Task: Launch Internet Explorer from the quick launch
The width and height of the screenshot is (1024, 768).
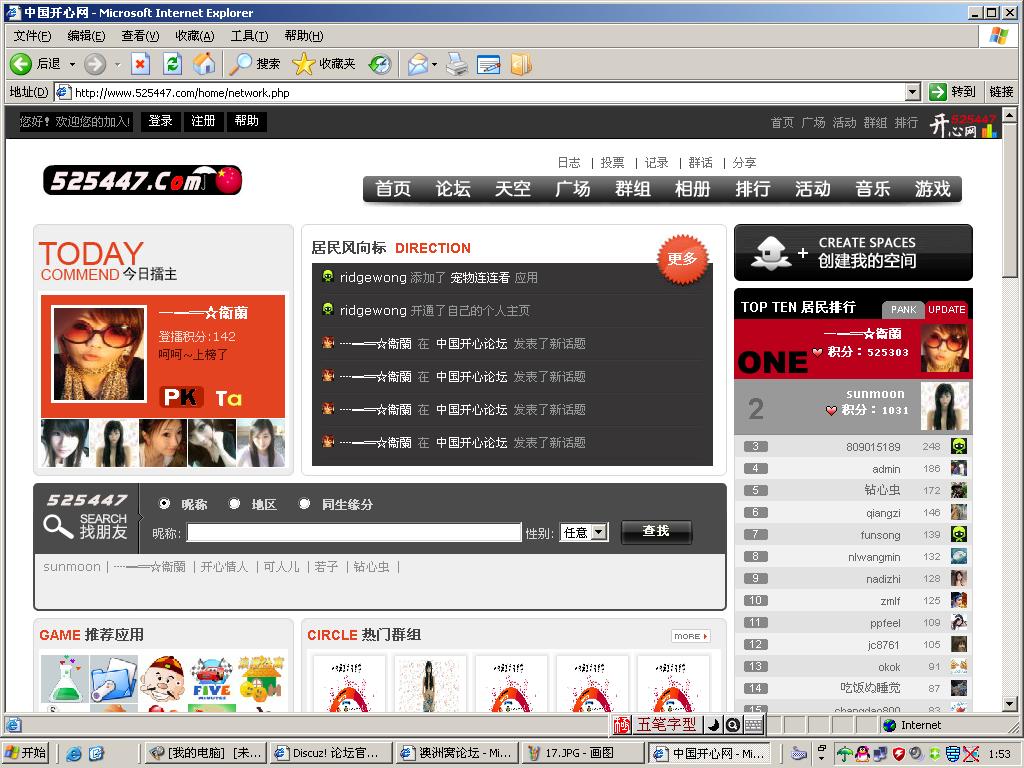Action: coord(73,753)
